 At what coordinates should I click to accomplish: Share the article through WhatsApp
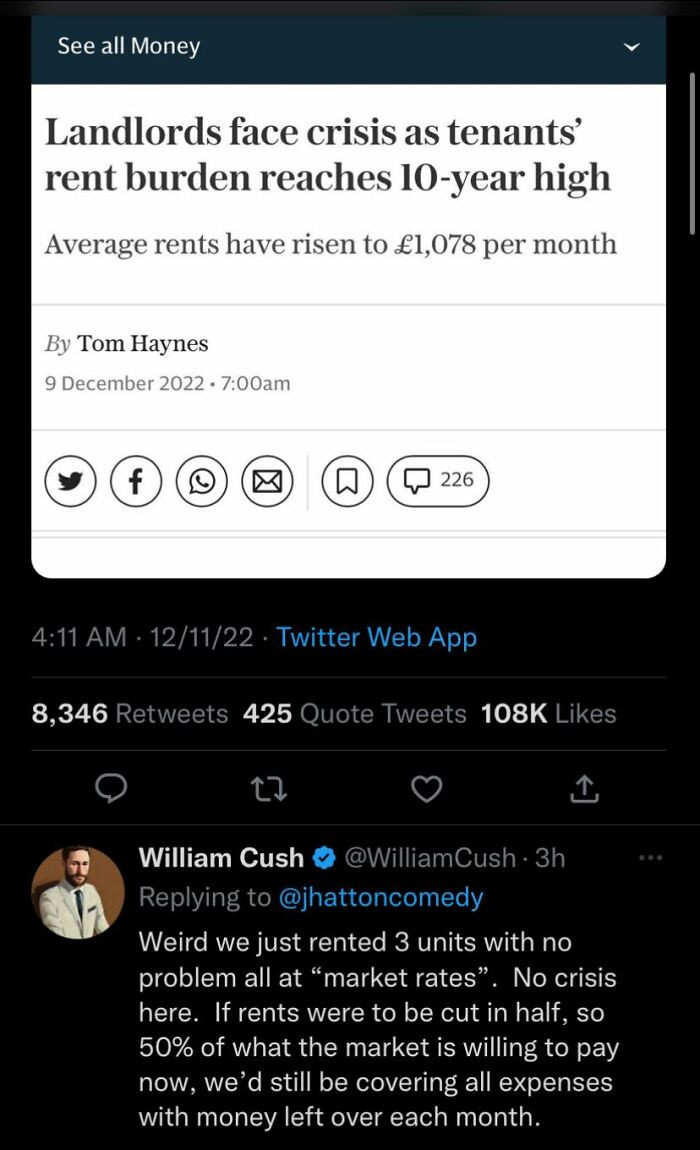click(x=202, y=481)
